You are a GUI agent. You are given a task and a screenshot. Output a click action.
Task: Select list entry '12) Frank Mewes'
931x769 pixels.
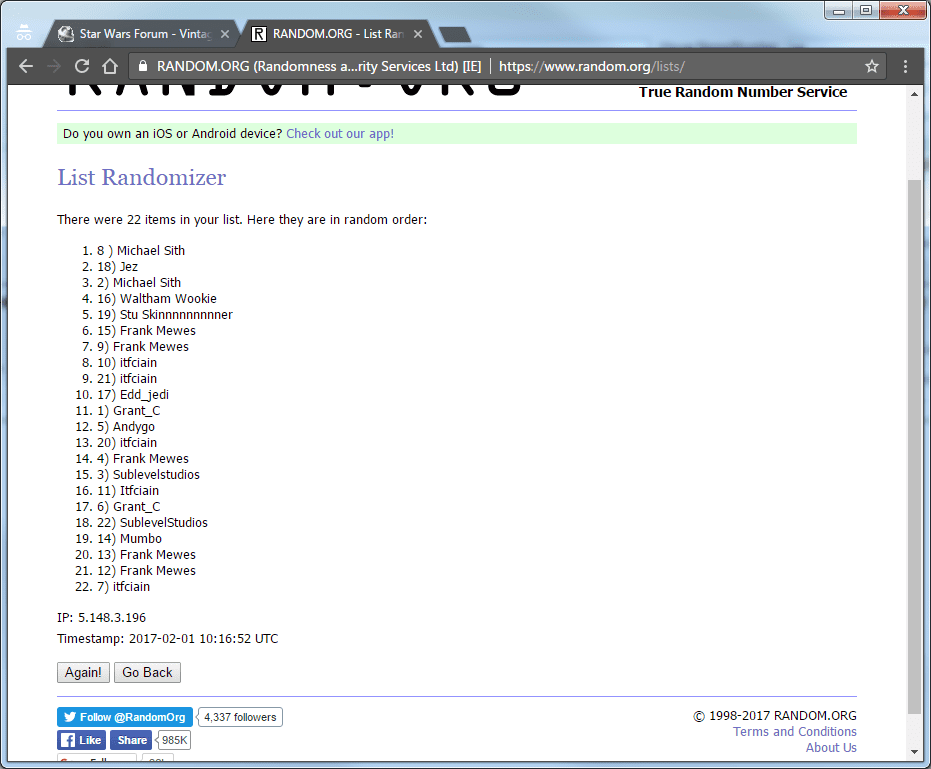tap(146, 571)
